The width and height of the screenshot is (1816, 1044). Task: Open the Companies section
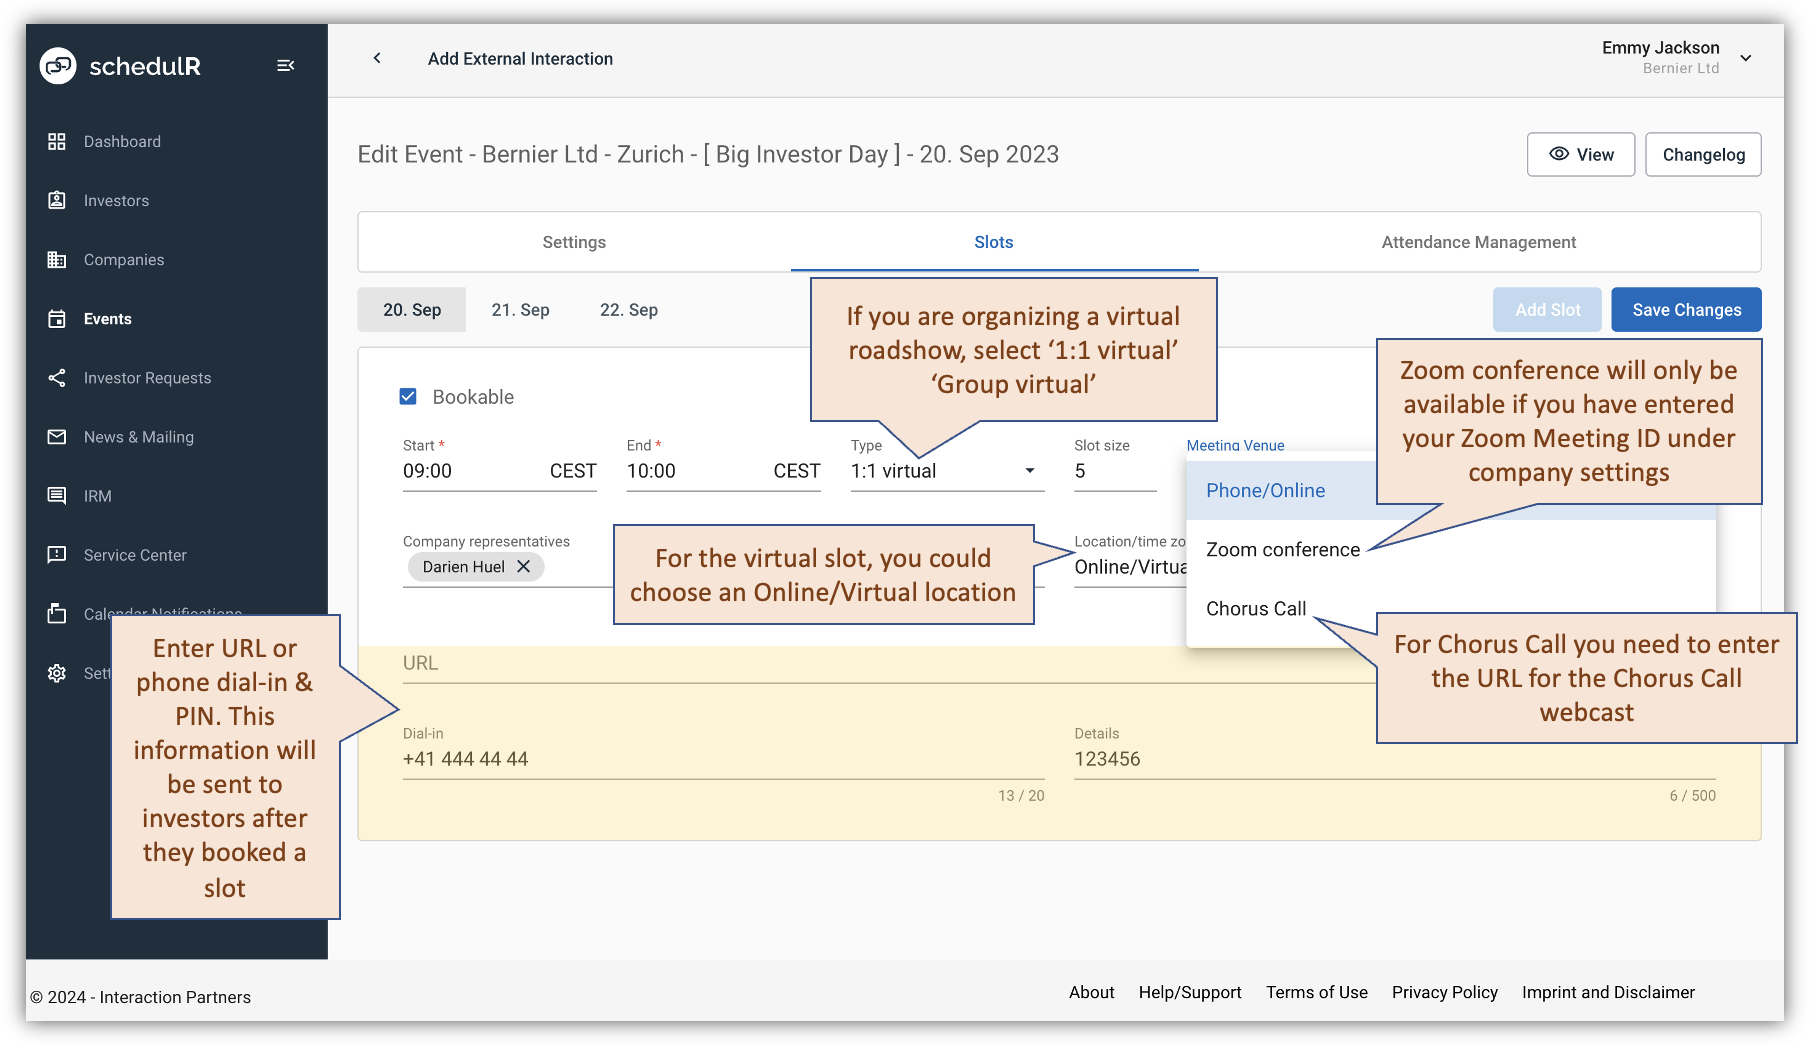click(x=123, y=259)
